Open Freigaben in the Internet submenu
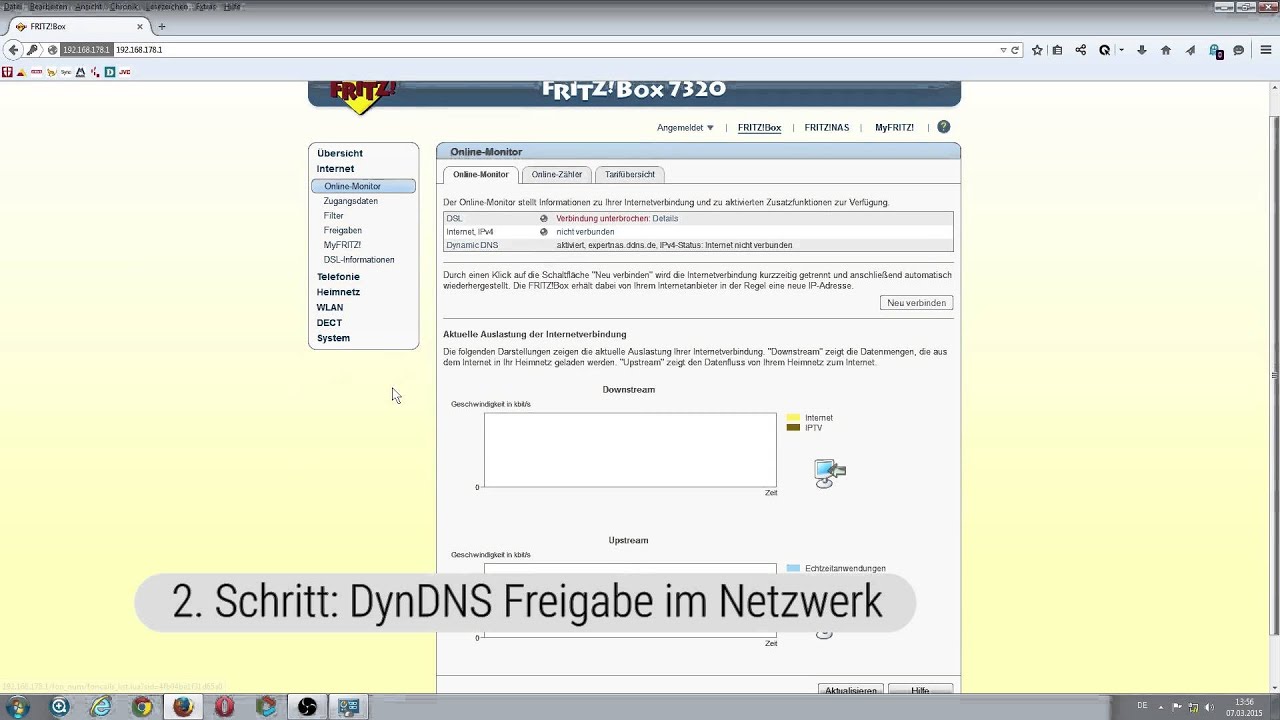1280x720 pixels. (x=343, y=230)
